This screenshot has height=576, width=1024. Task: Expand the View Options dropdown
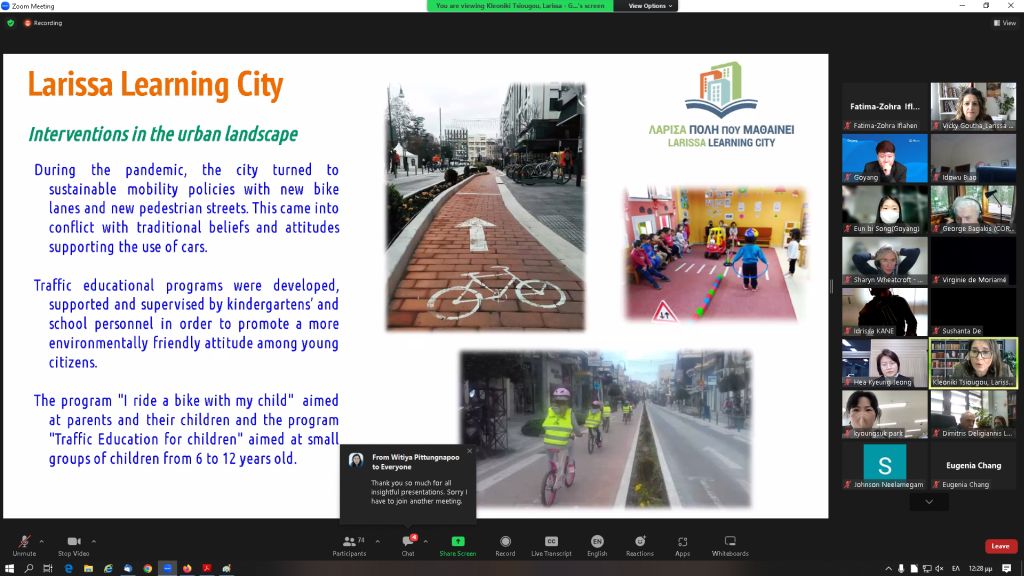(648, 6)
